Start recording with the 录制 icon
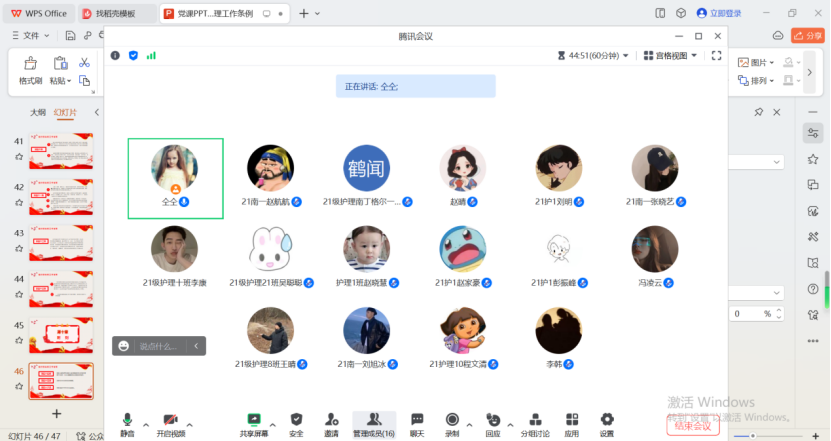Image resolution: width=831 pixels, height=441 pixels. [452, 420]
